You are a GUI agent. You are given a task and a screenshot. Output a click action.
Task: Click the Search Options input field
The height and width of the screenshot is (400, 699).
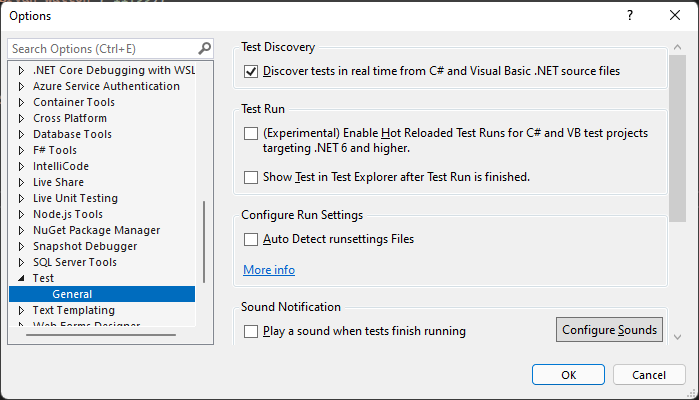[100, 48]
